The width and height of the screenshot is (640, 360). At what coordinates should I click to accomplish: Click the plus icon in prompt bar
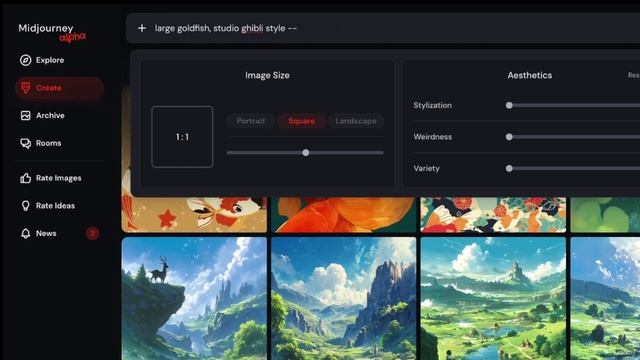pyautogui.click(x=142, y=28)
